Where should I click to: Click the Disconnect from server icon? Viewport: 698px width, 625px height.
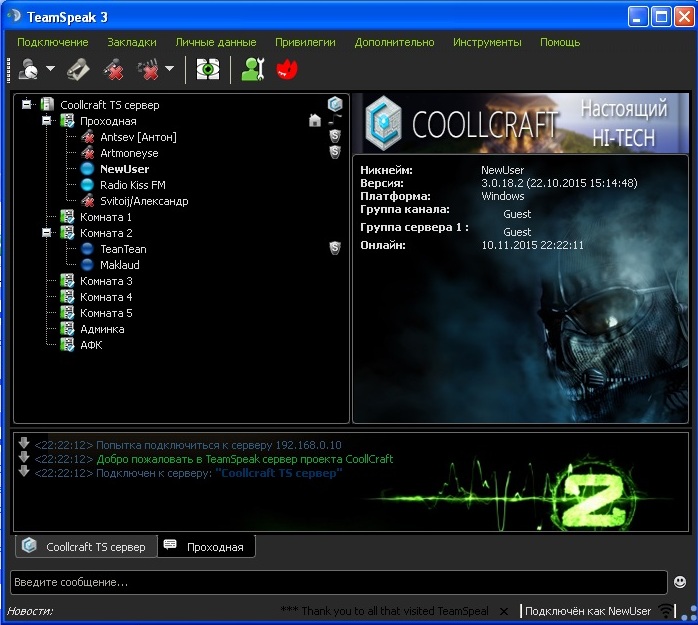point(113,69)
